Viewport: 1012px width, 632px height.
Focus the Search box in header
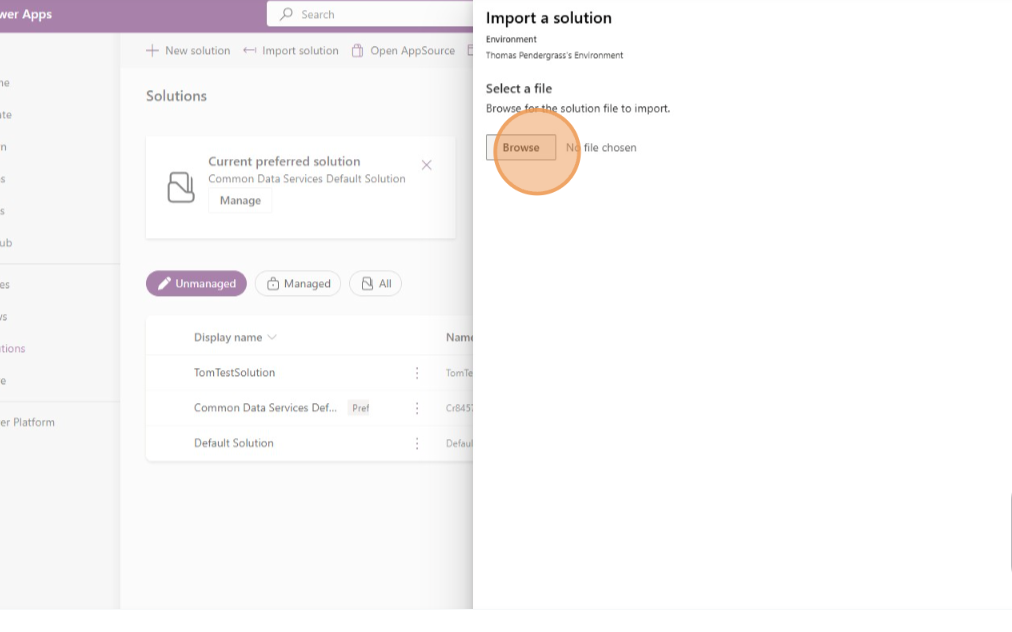370,14
